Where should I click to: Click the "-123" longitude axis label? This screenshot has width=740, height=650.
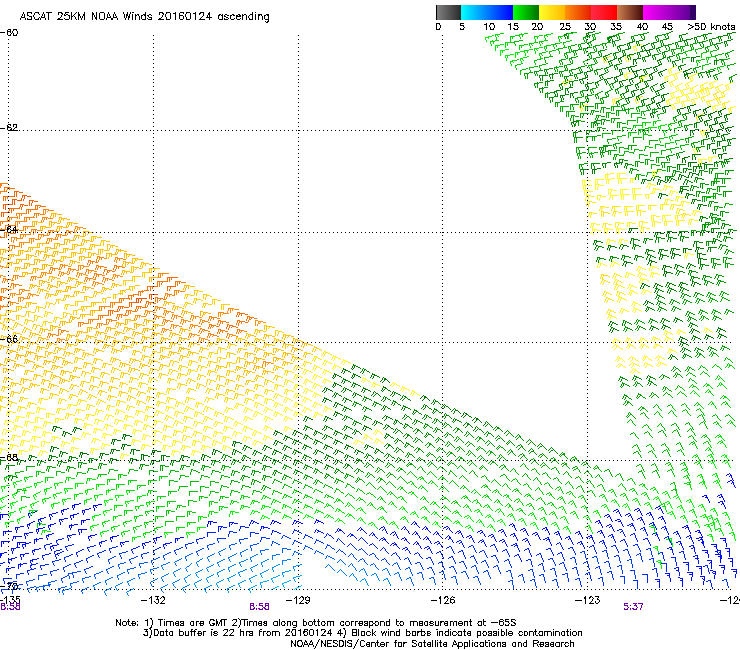pyautogui.click(x=588, y=600)
